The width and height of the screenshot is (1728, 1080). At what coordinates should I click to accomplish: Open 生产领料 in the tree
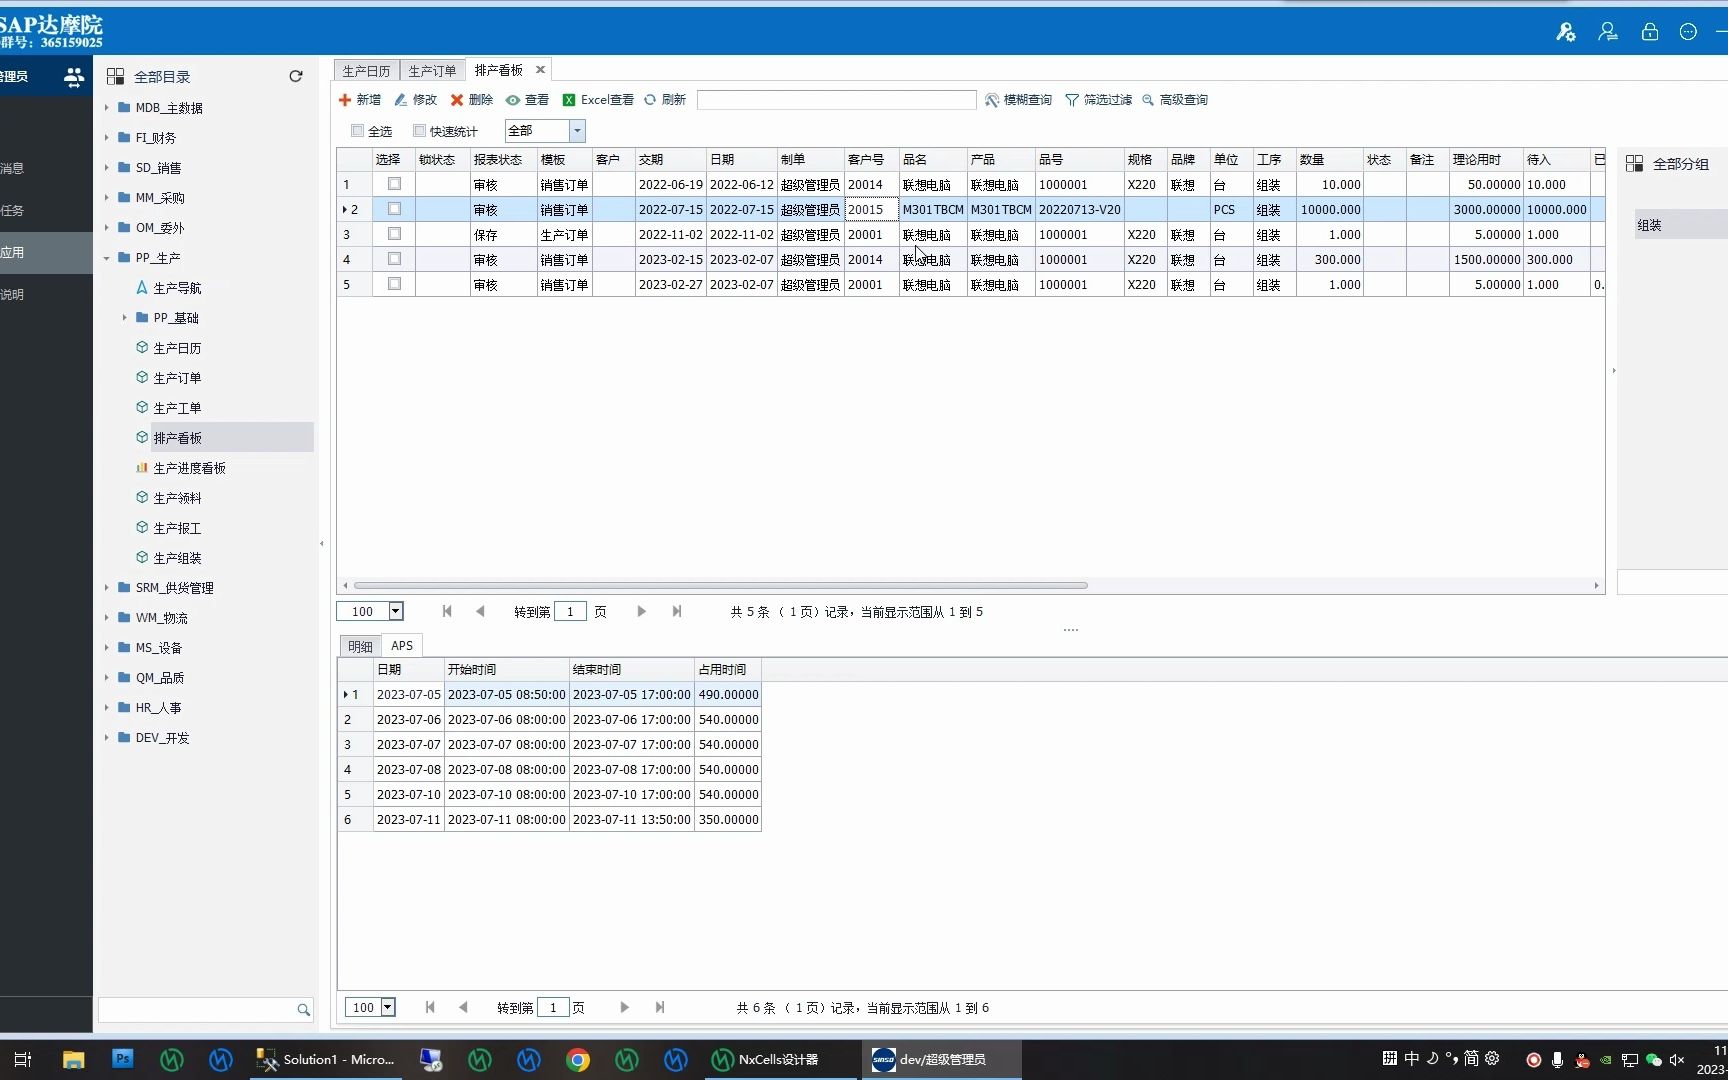point(177,498)
